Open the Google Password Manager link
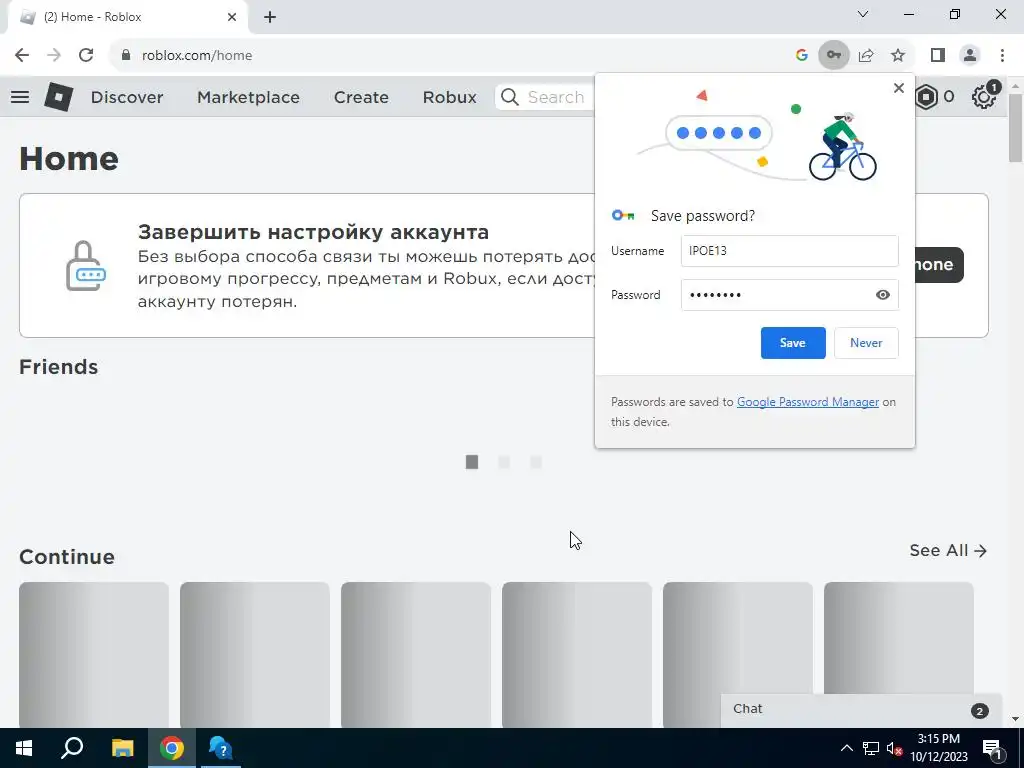 click(x=808, y=402)
